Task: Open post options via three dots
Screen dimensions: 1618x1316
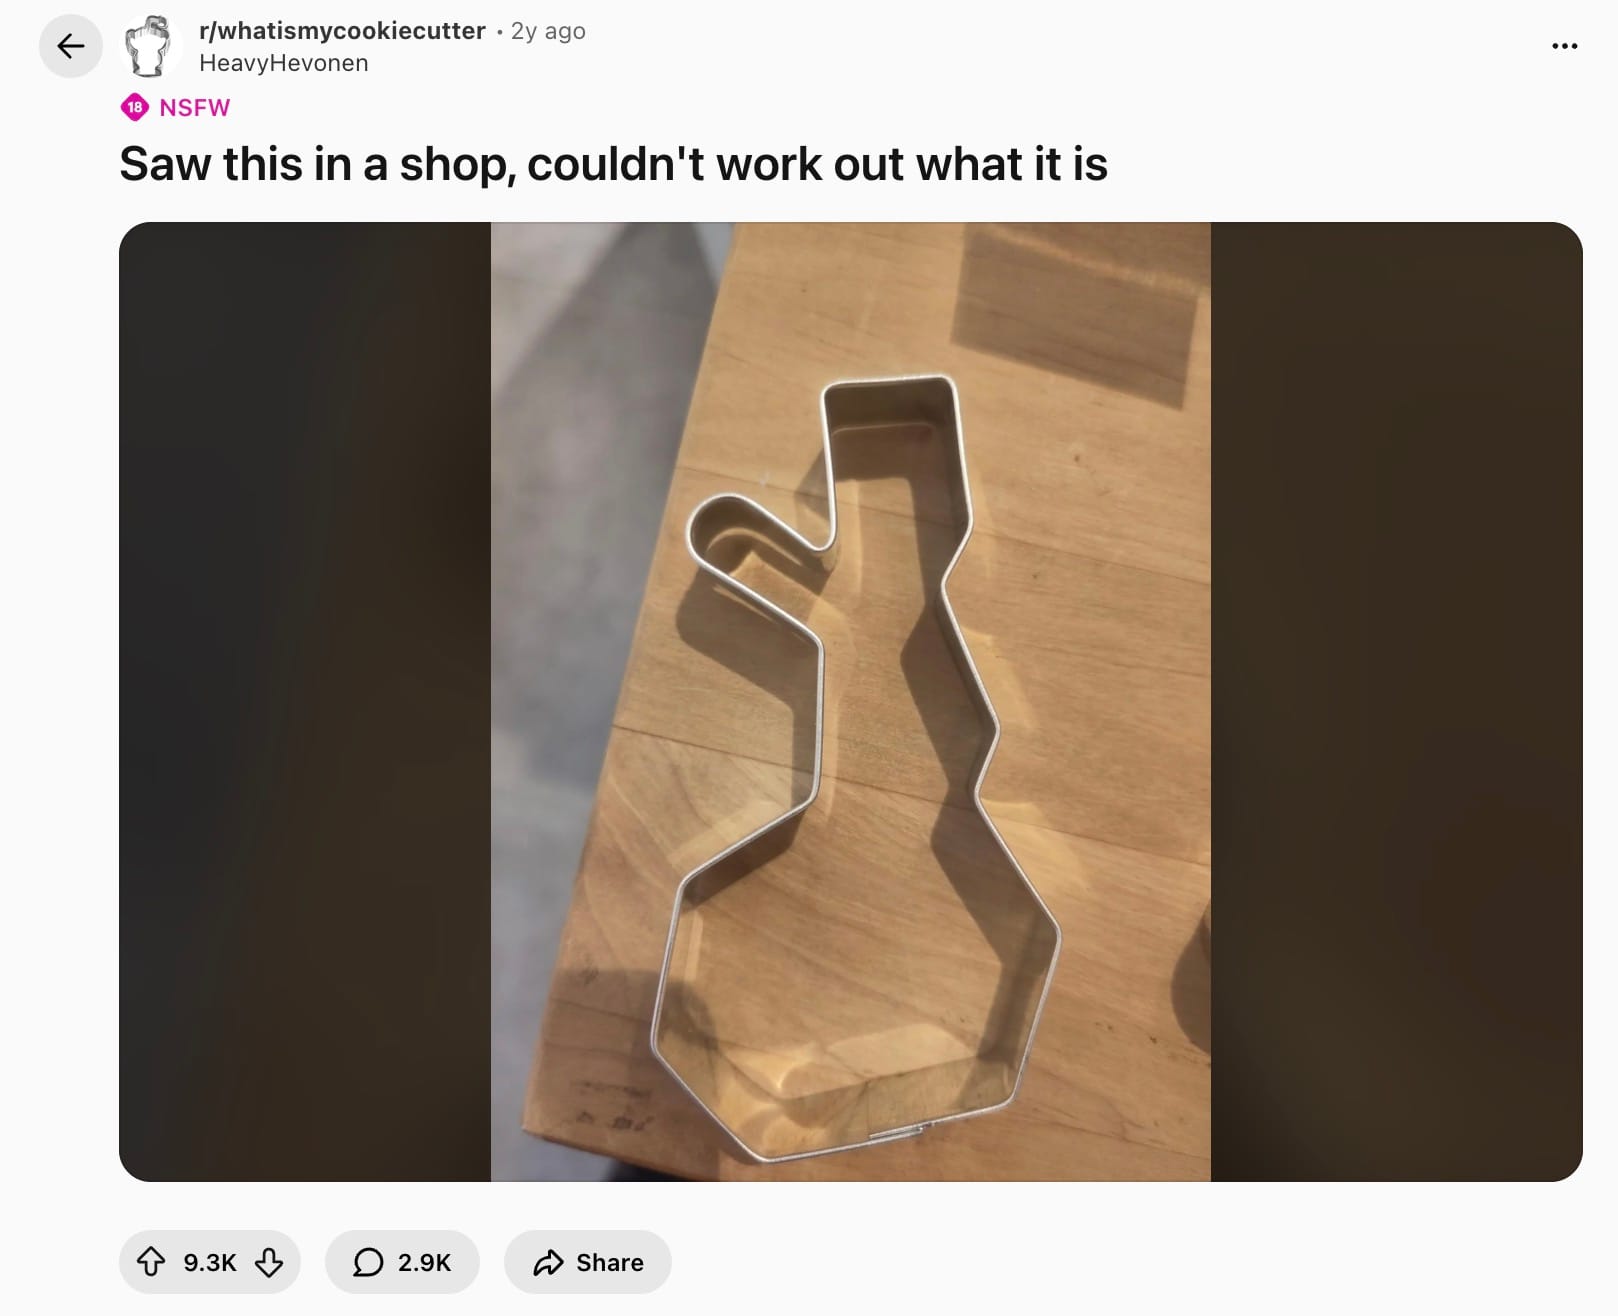Action: [x=1564, y=46]
